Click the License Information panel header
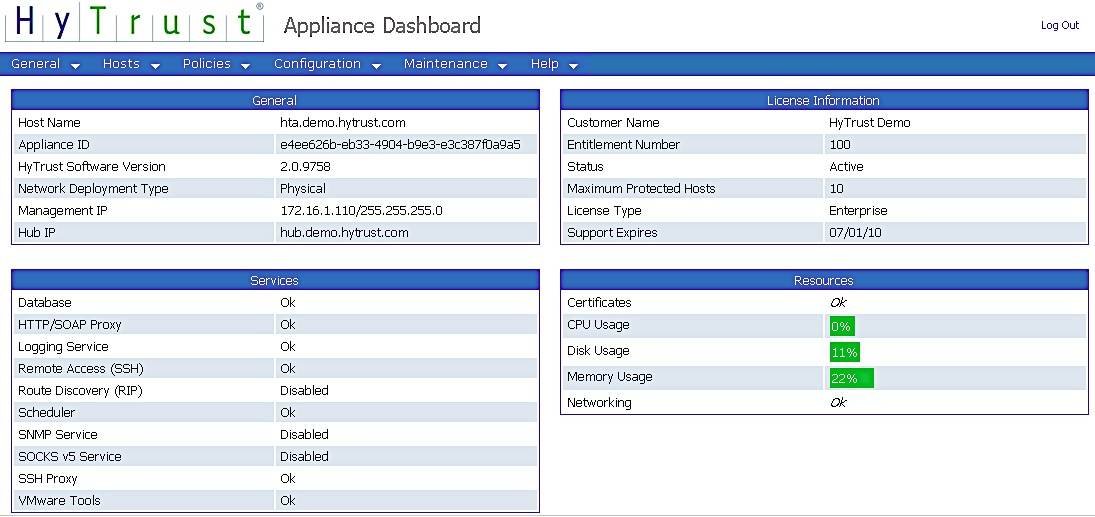The height and width of the screenshot is (517, 1095). [x=823, y=100]
